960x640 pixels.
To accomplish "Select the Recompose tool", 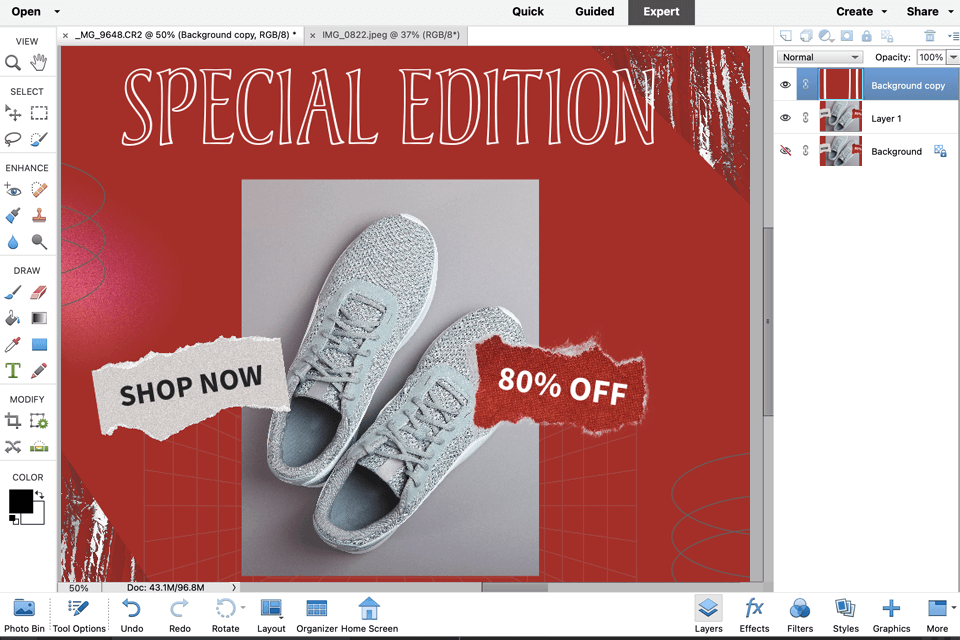I will [x=39, y=421].
